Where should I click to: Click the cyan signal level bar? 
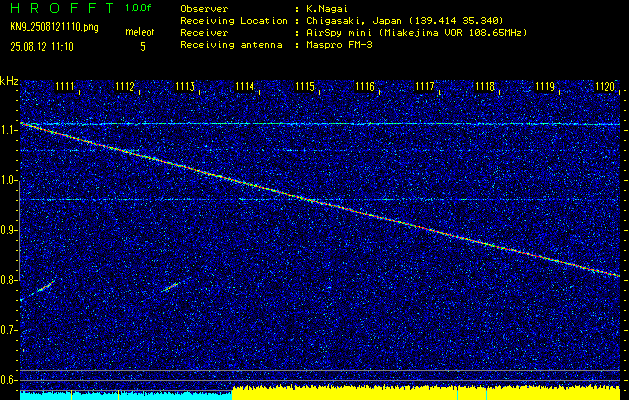coord(126,395)
